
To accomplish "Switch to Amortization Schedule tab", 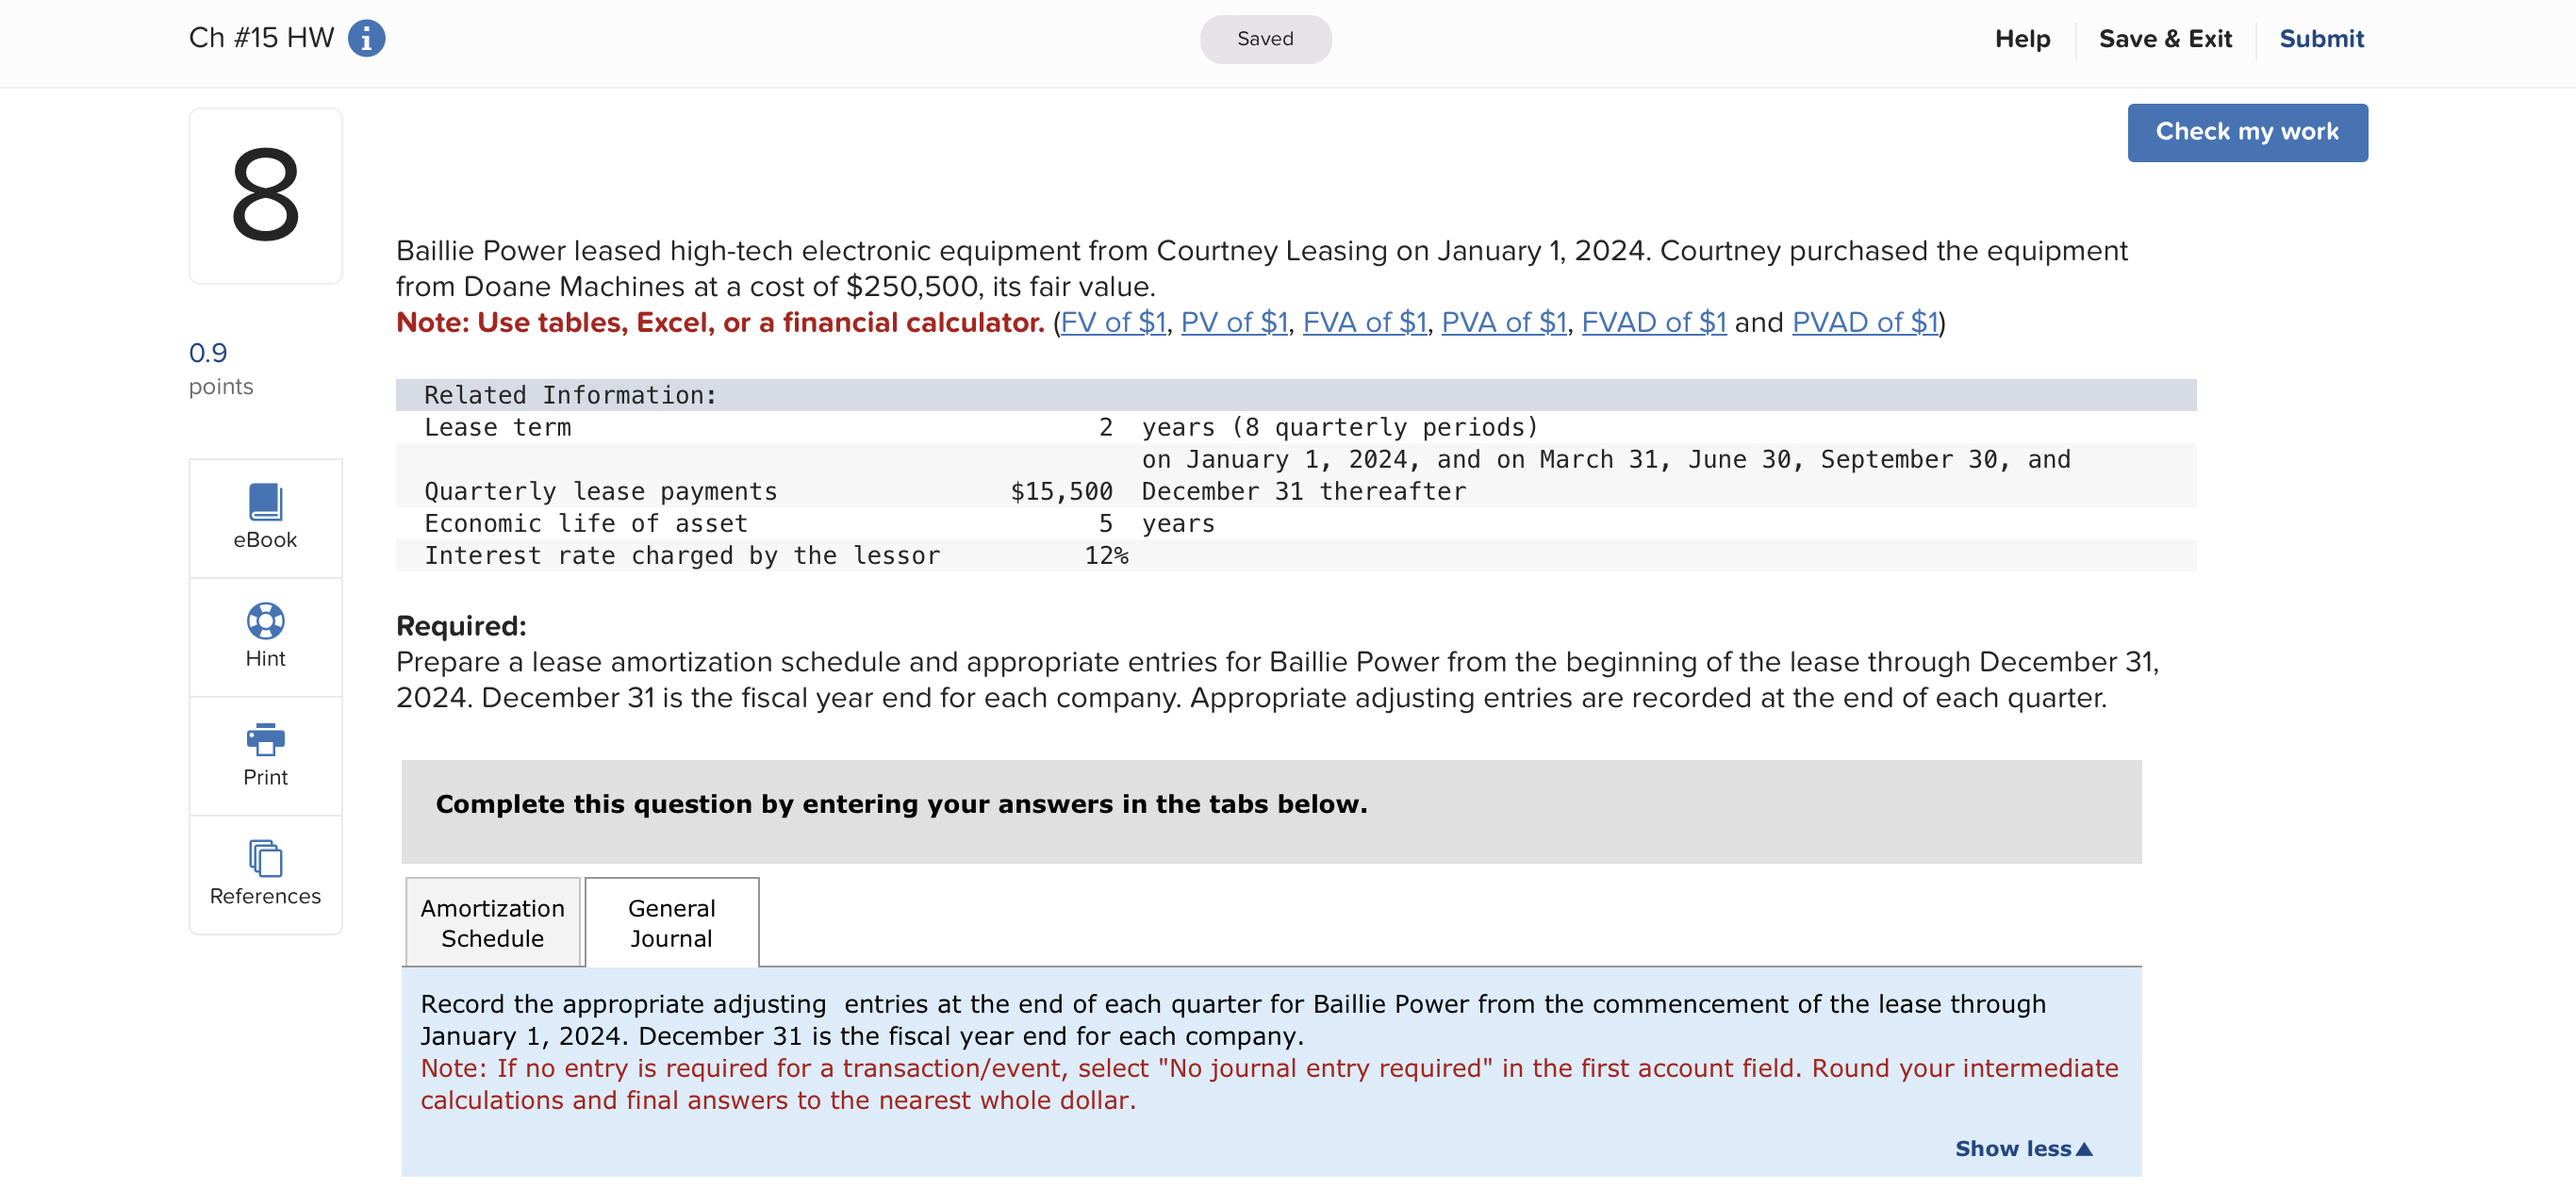I will point(492,922).
